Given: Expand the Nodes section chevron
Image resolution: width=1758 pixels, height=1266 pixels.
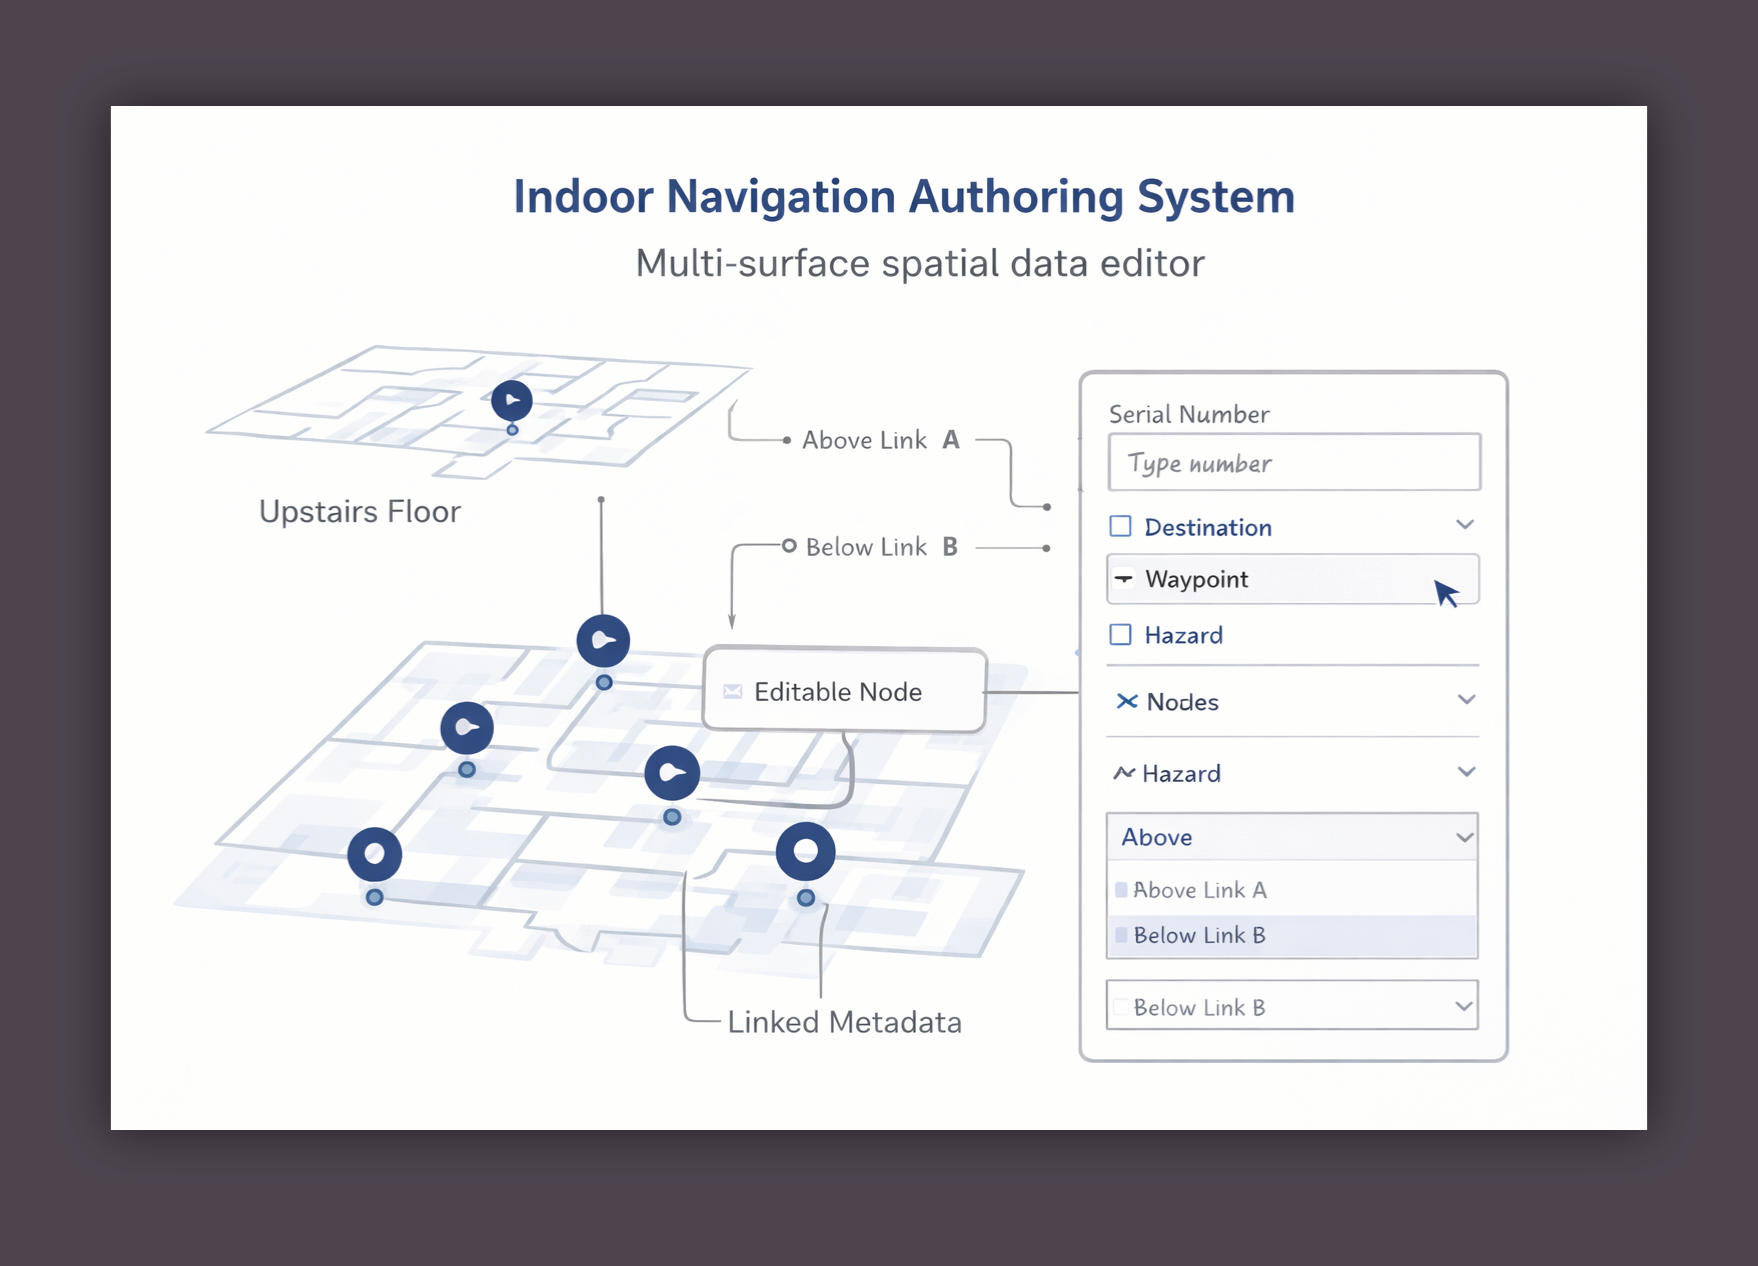Looking at the screenshot, I should 1465,700.
